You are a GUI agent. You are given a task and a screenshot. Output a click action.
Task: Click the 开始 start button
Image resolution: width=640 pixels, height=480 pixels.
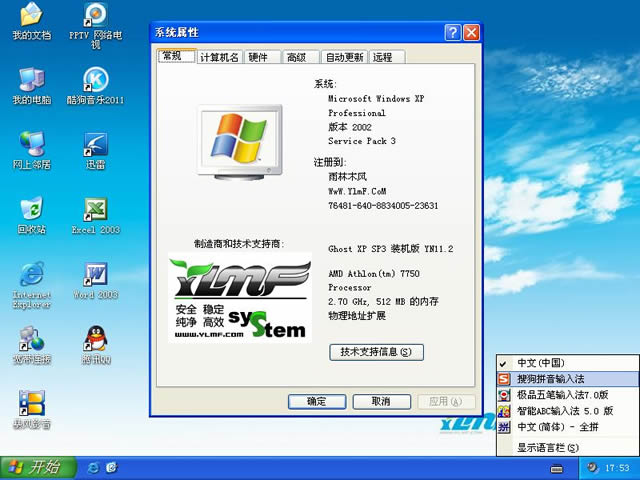(x=38, y=468)
